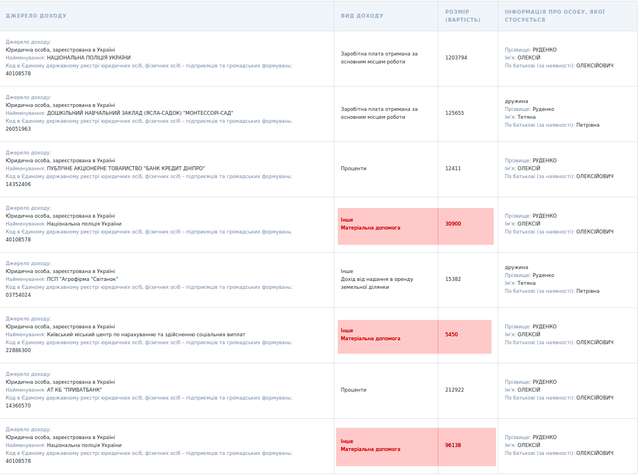Image resolution: width=640 pixels, height=476 pixels.
Task: Select the salary amount 1203794
Action: (x=456, y=58)
